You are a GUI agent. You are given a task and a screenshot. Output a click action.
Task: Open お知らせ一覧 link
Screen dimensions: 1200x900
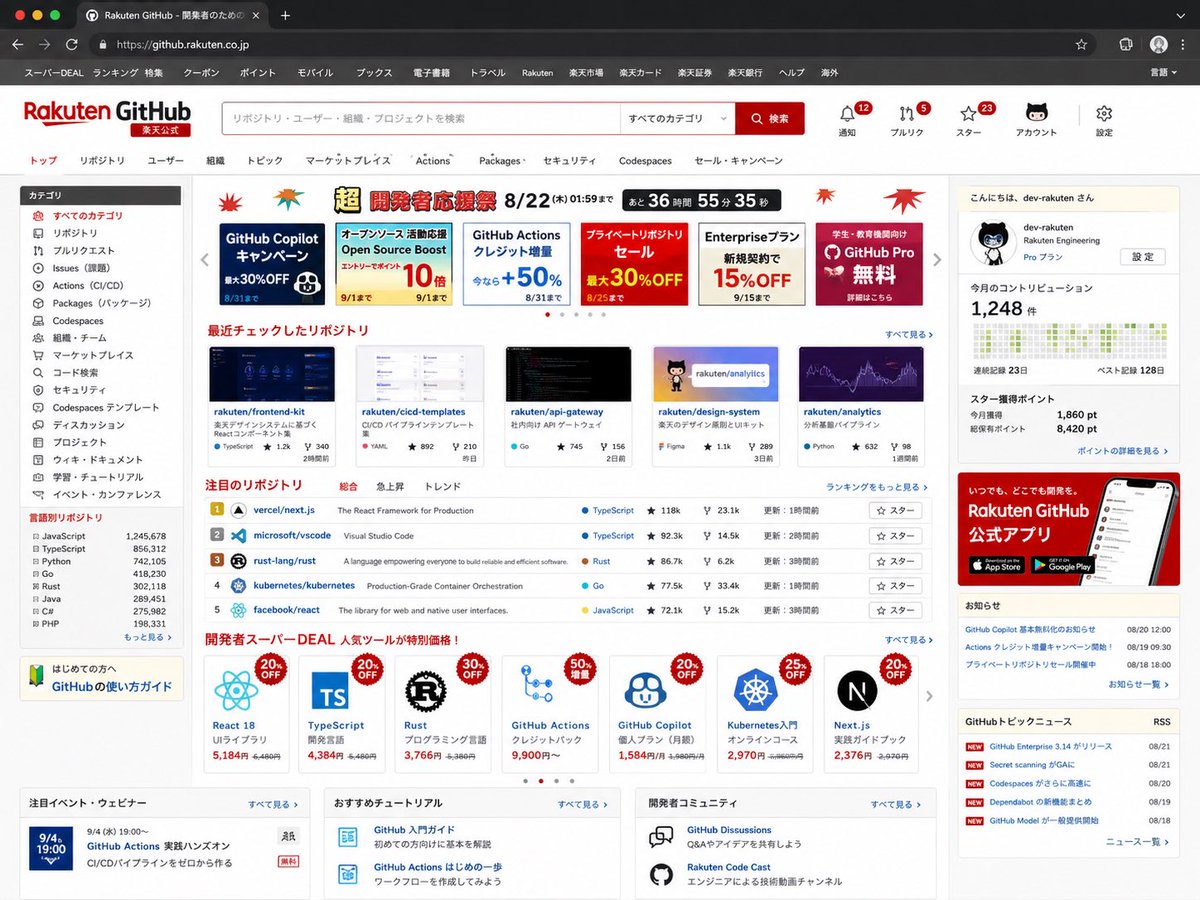click(1139, 684)
